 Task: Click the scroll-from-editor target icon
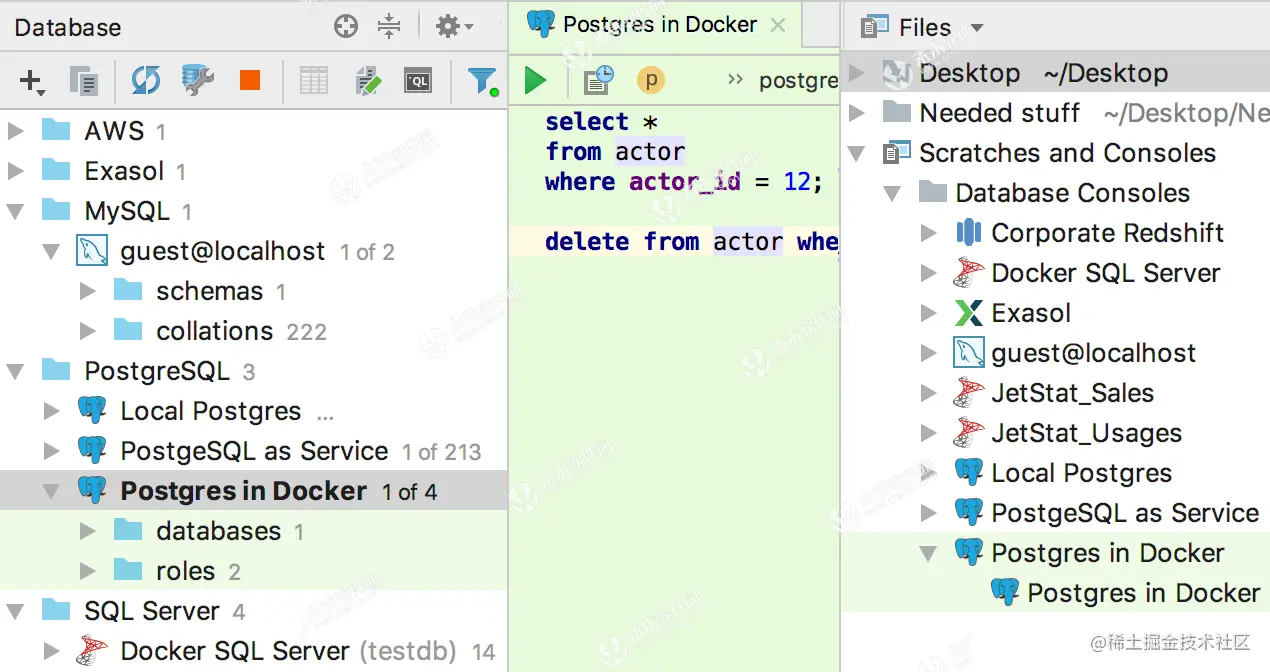pos(346,27)
